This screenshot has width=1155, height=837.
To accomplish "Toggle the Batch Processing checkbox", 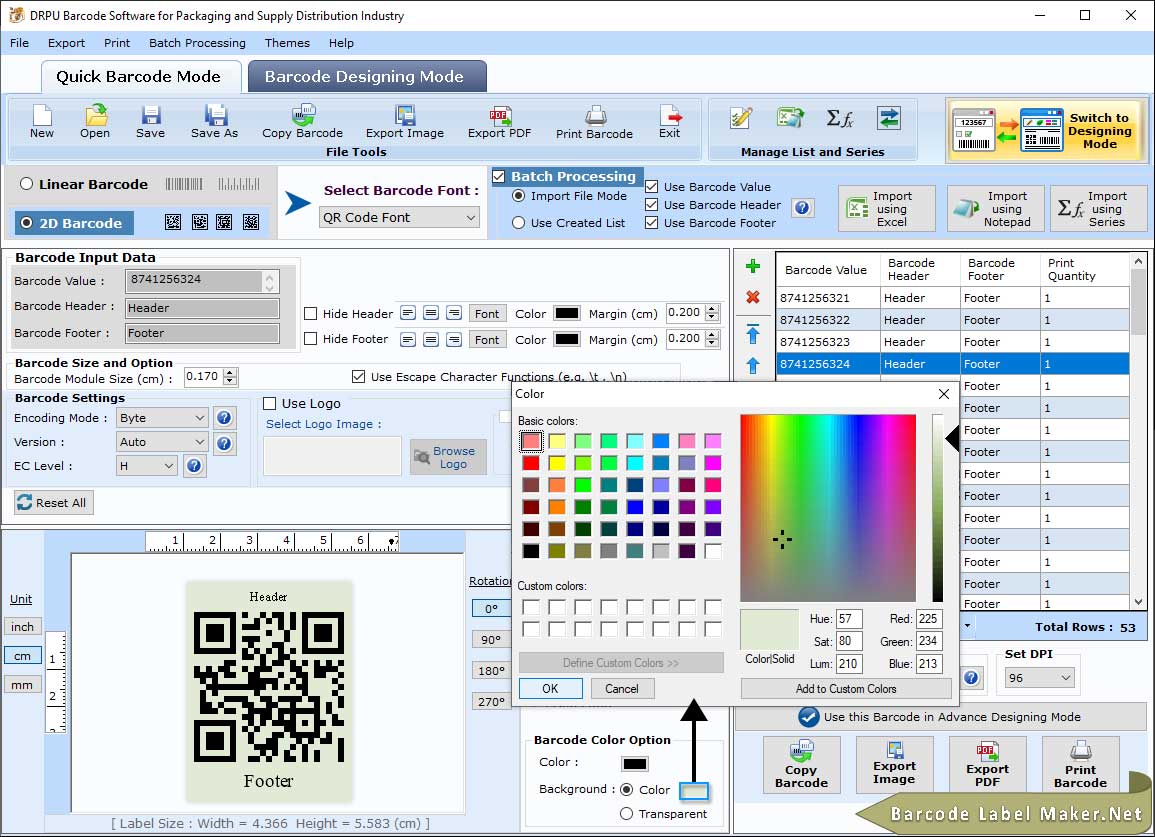I will point(499,177).
